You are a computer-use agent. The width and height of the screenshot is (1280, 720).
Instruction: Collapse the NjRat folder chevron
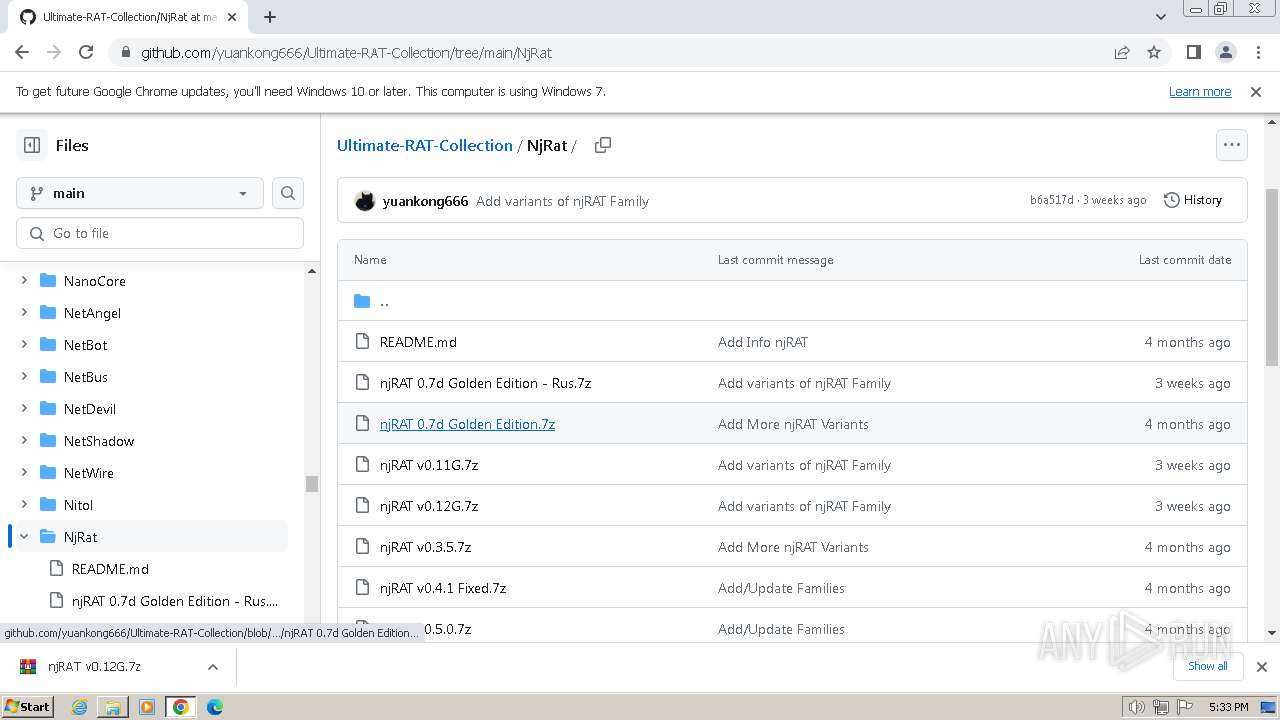click(24, 537)
